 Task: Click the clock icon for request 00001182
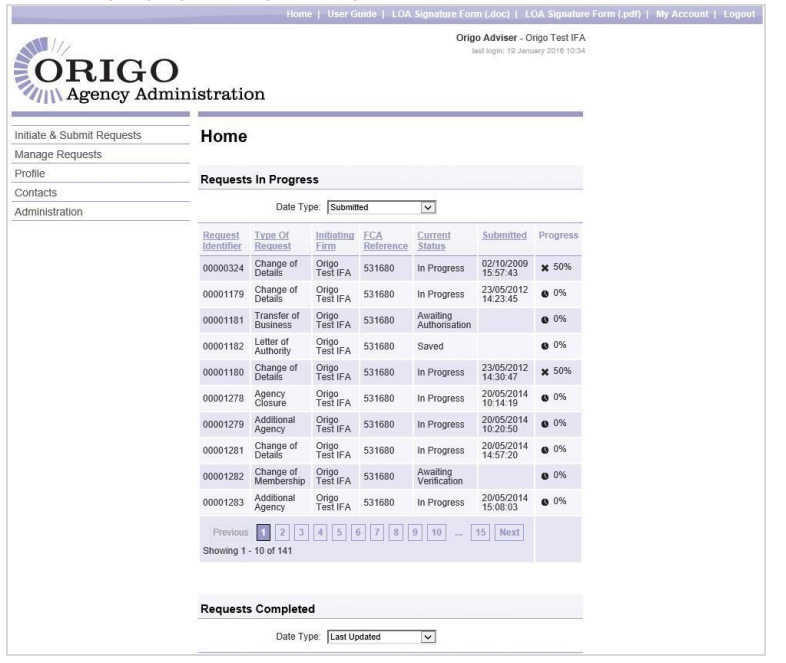[545, 346]
